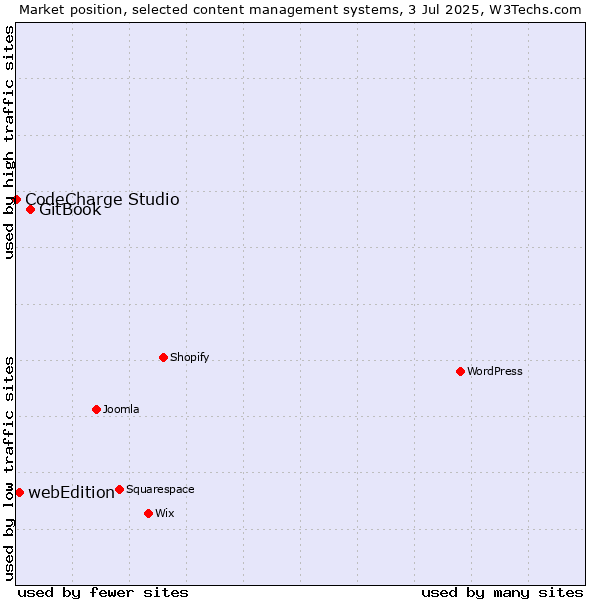The image size is (600, 600).
Task: Click the 'WordPress' label
Action: point(494,371)
